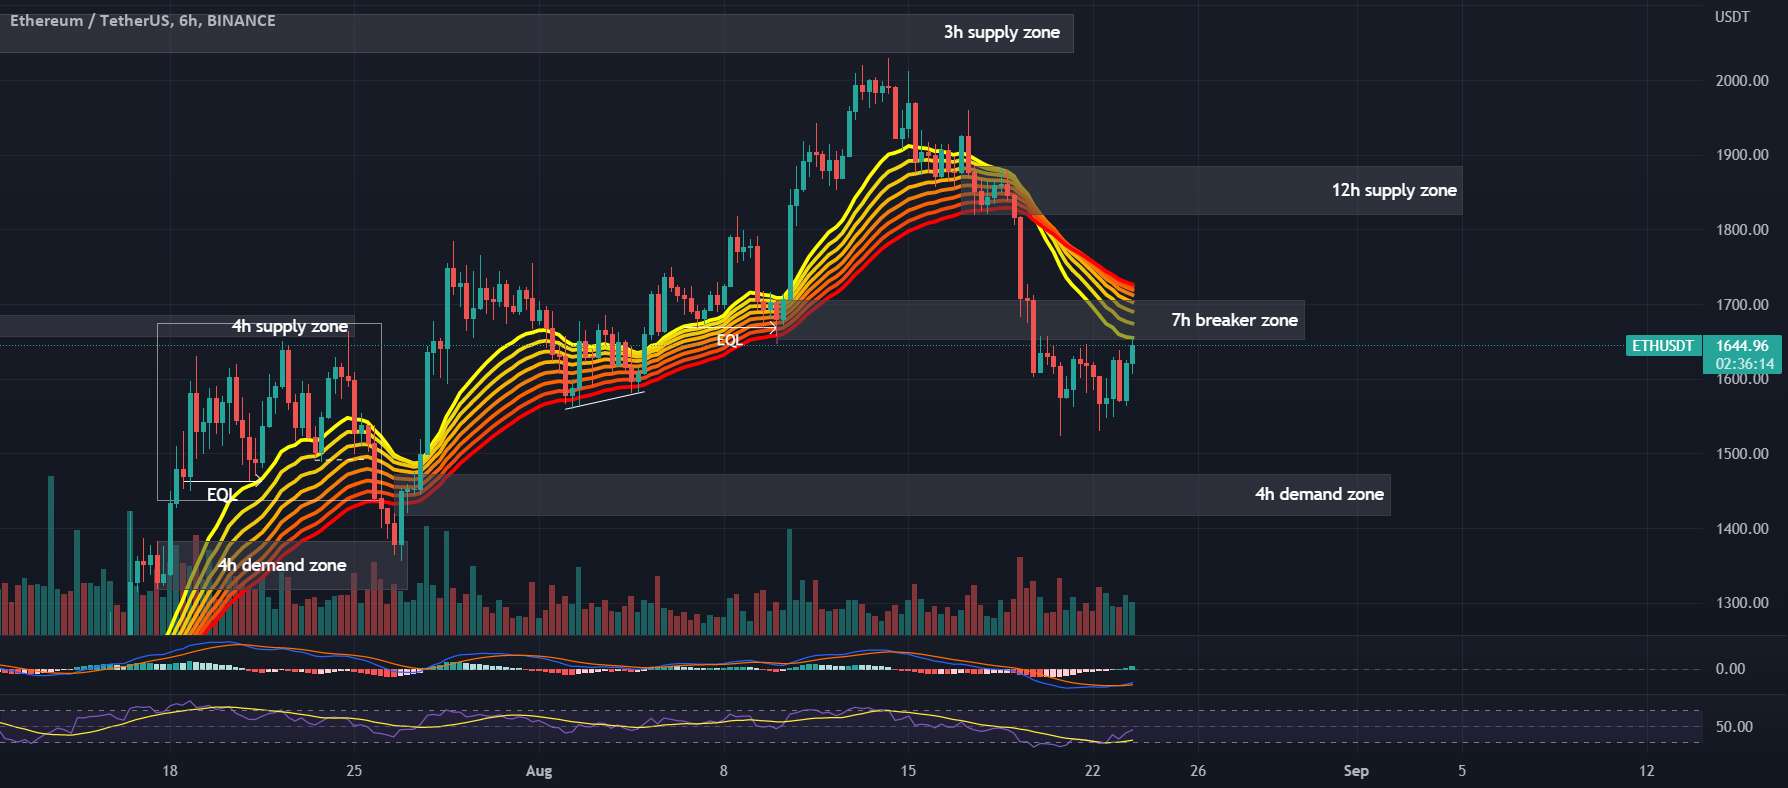
Task: Click the '5' date on time axis
Action: (x=1462, y=770)
